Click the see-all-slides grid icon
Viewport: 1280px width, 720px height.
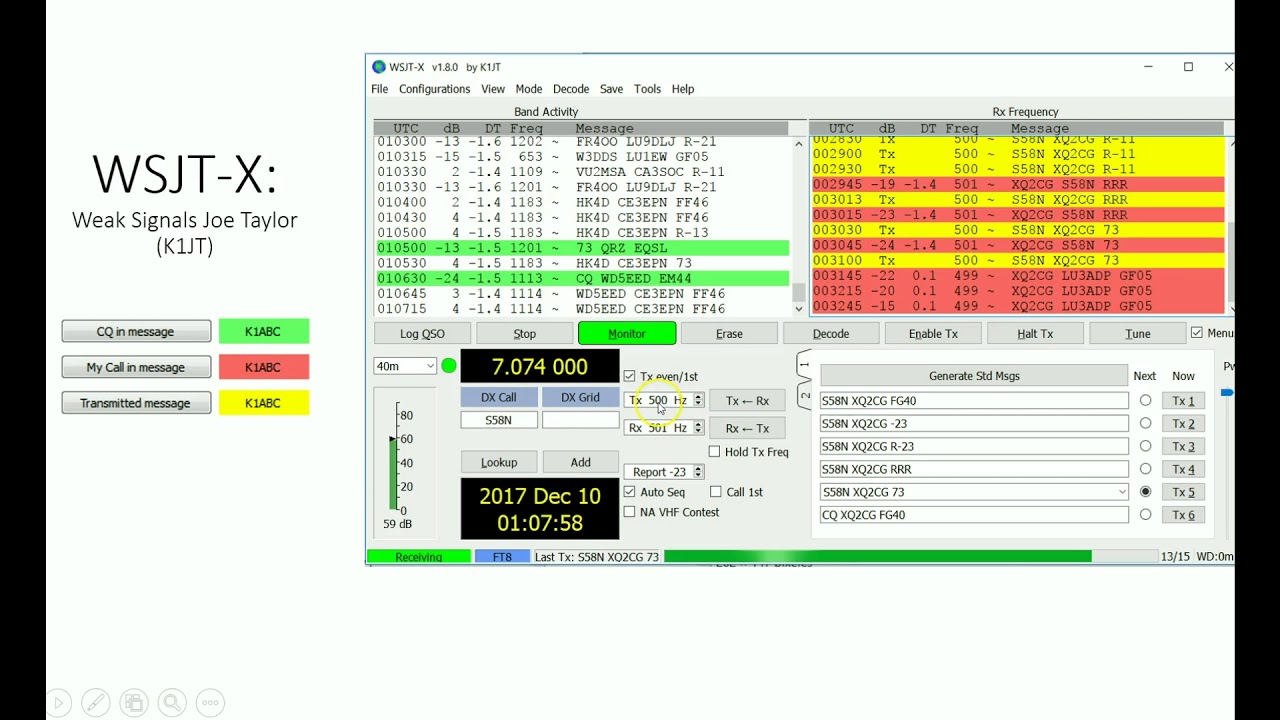point(134,703)
